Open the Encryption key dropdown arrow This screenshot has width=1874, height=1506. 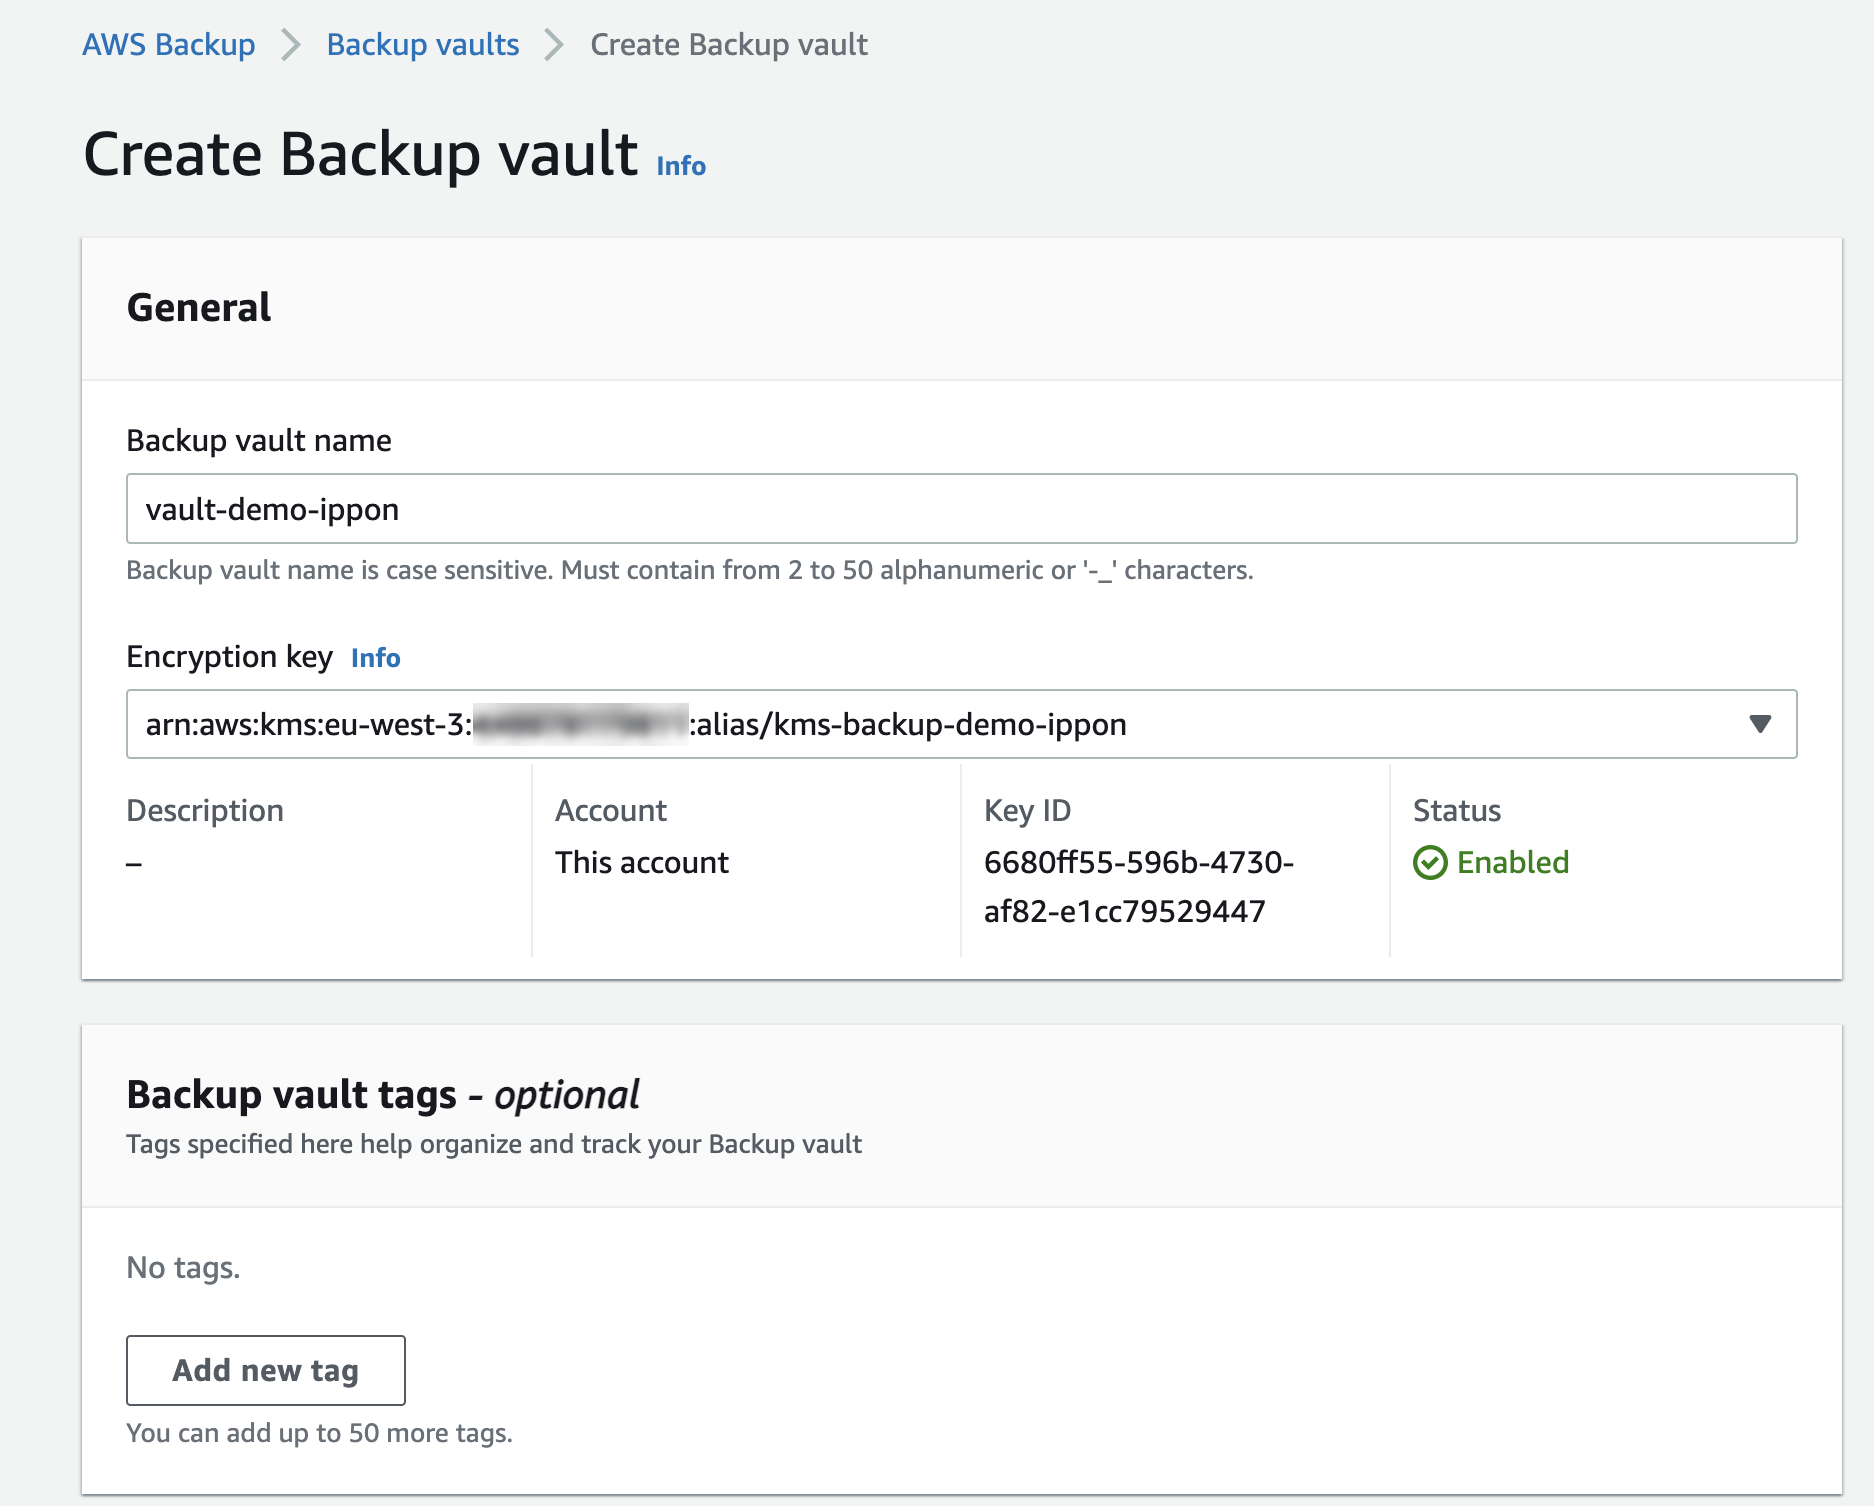tap(1760, 724)
